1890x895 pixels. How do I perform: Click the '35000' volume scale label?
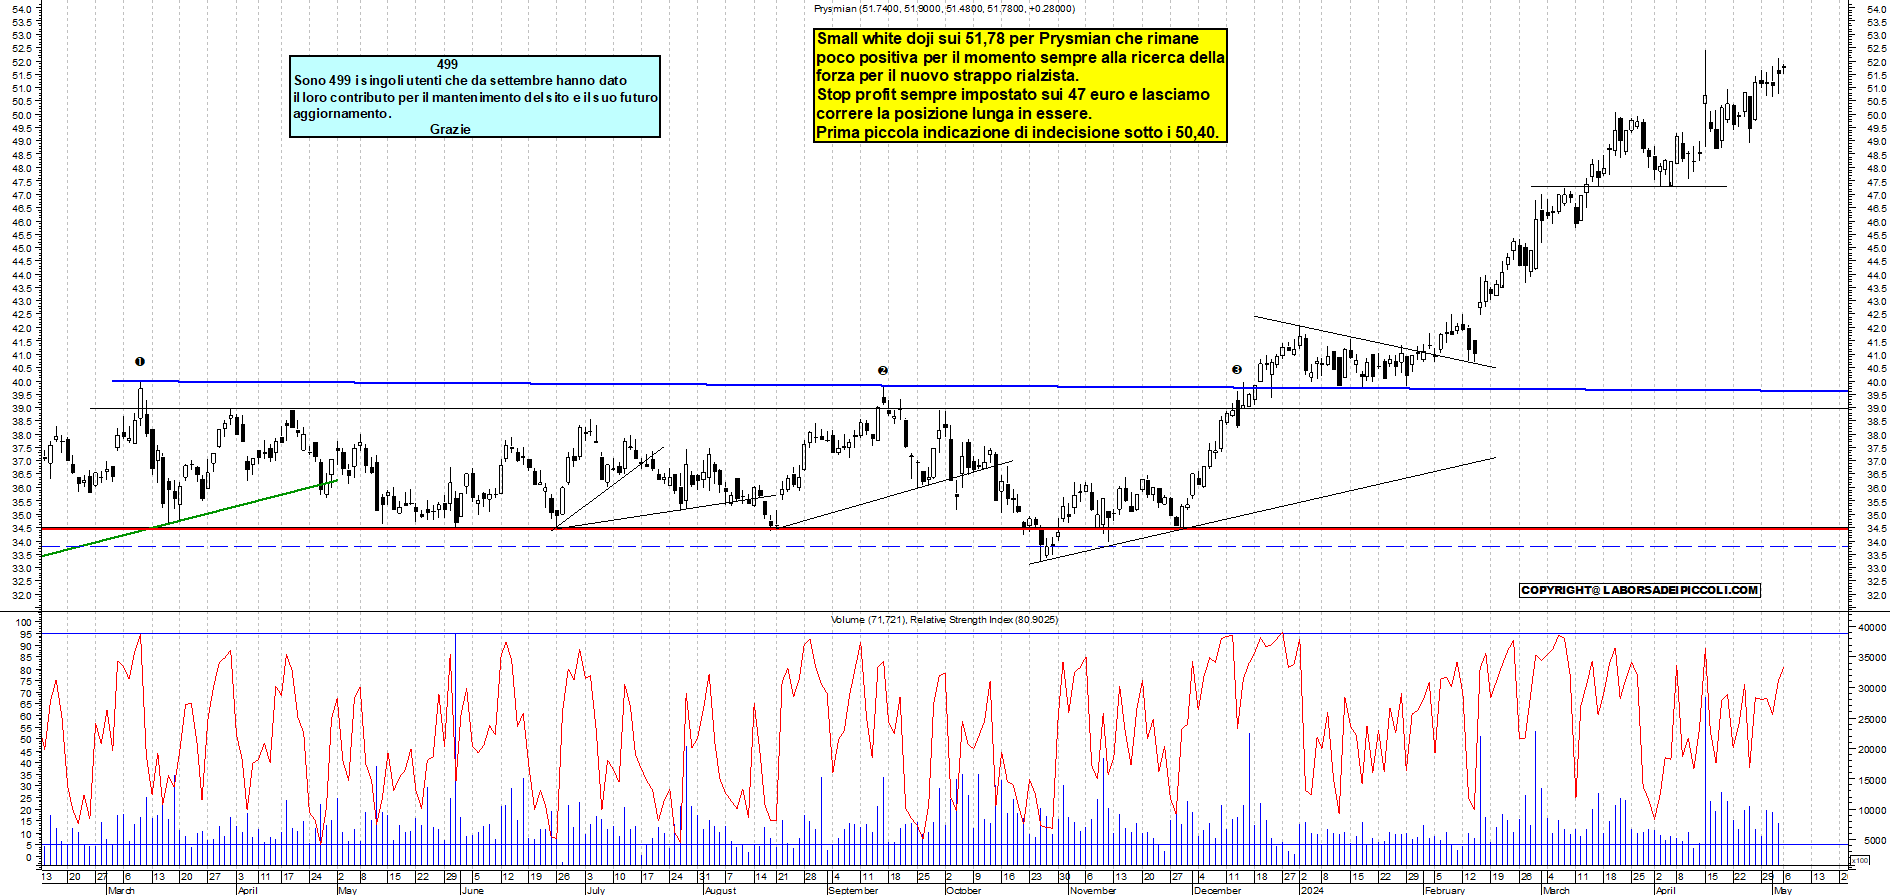[1872, 658]
